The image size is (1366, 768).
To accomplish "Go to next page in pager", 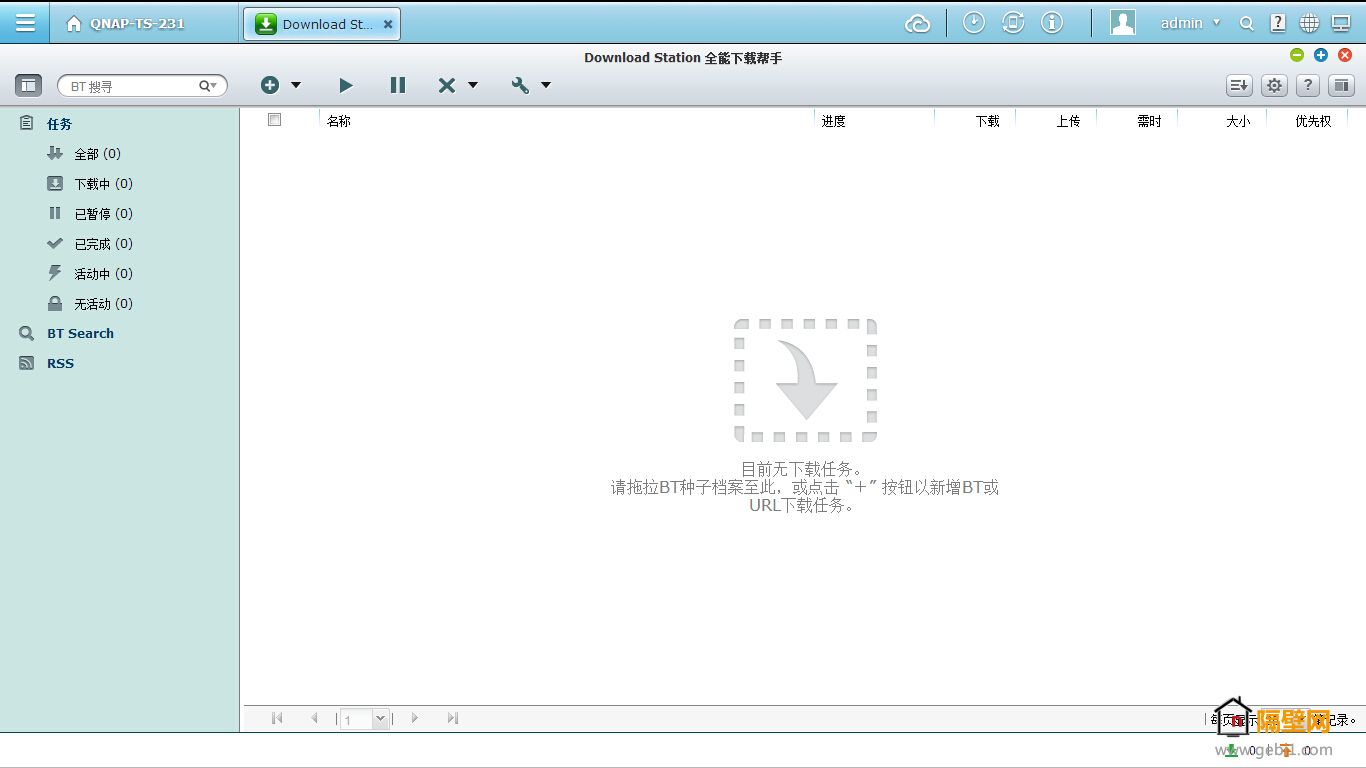I will pyautogui.click(x=415, y=718).
